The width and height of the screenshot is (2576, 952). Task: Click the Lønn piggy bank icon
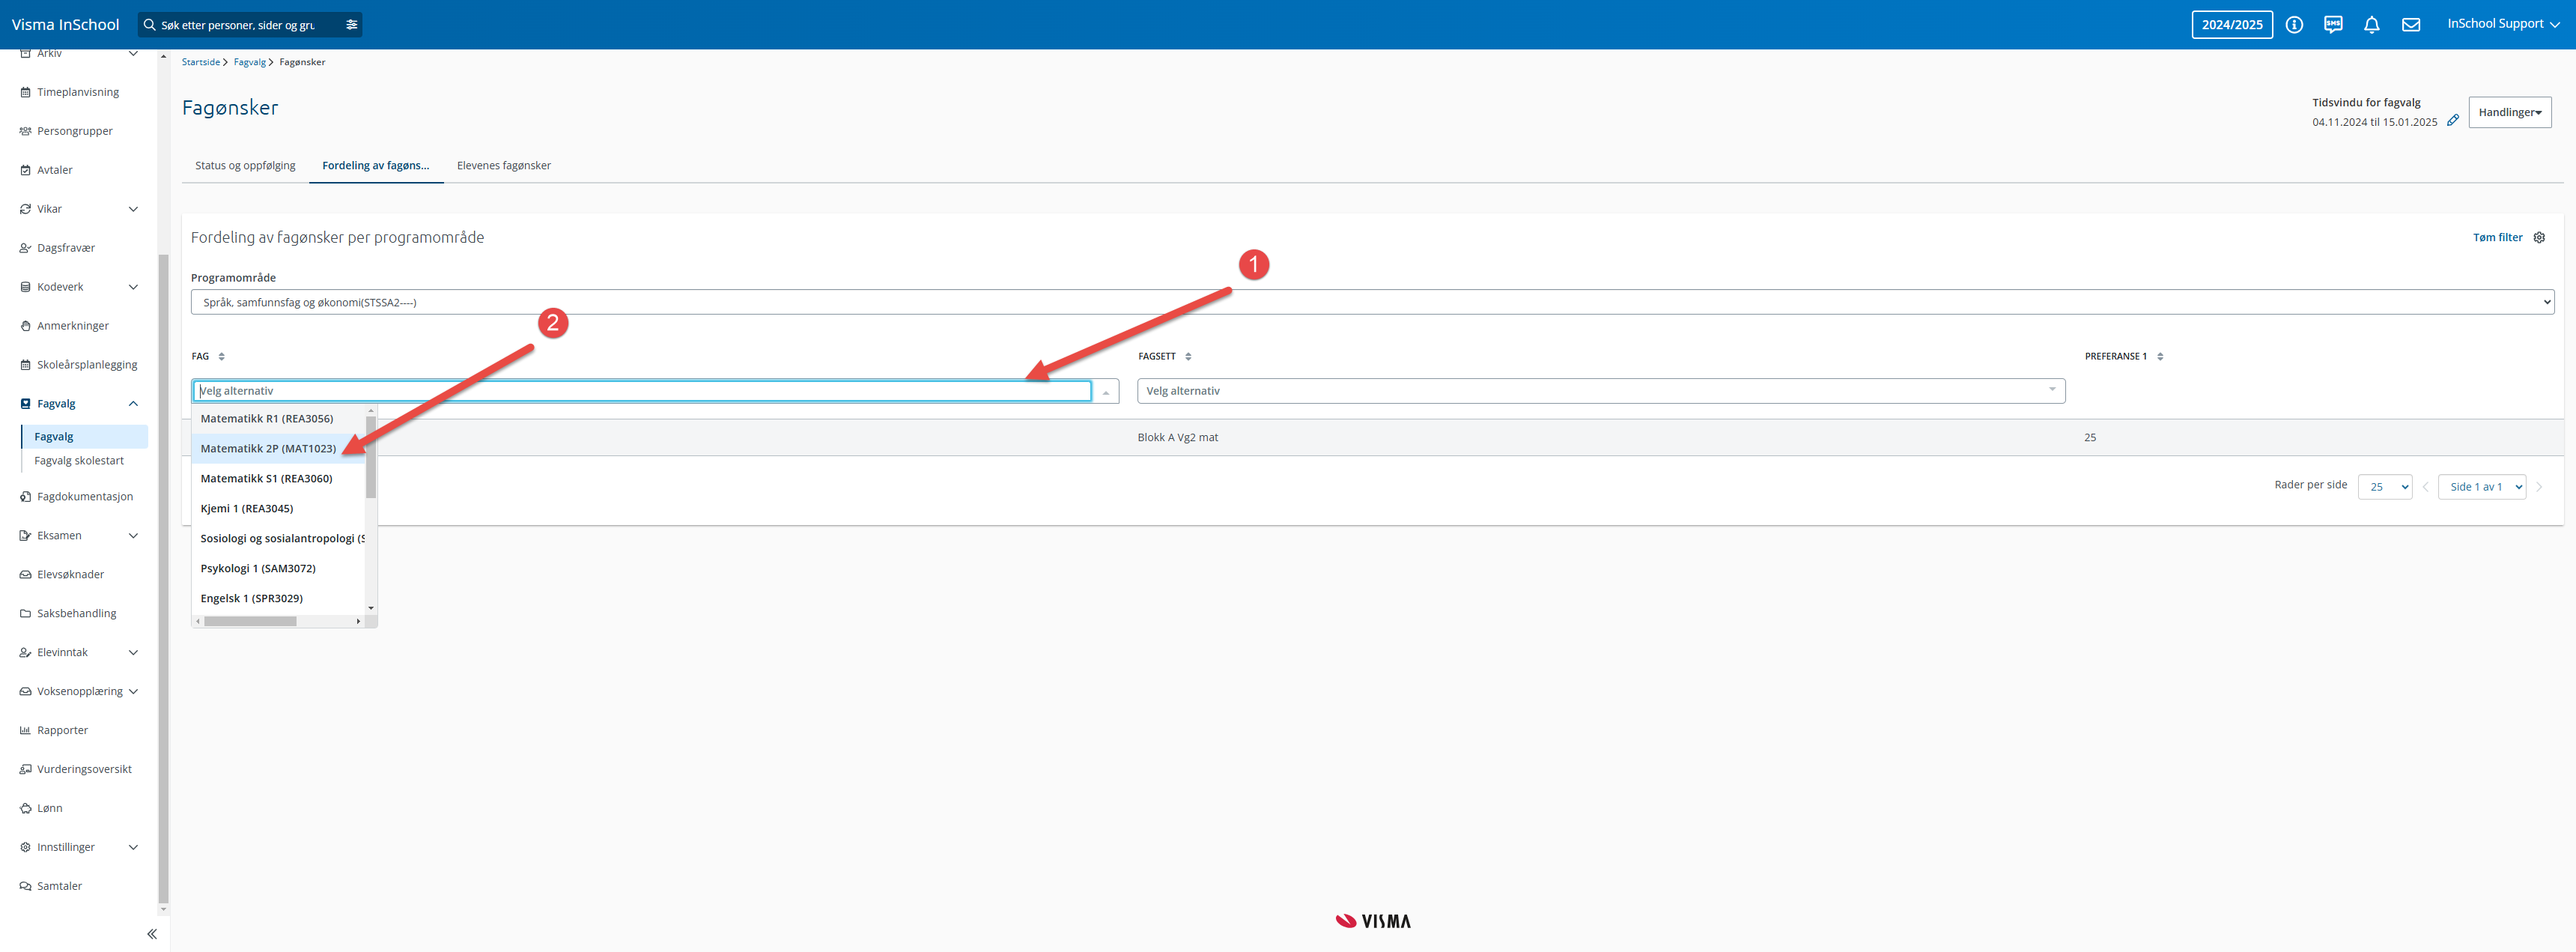(25, 809)
